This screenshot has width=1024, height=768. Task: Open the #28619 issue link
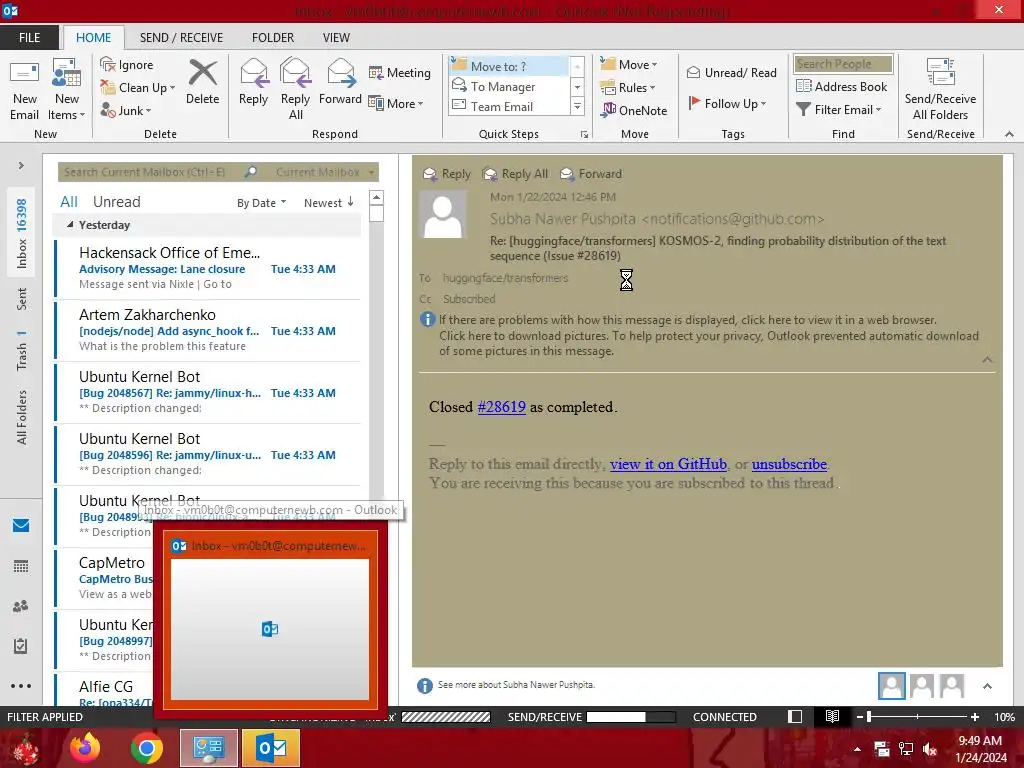click(x=502, y=407)
